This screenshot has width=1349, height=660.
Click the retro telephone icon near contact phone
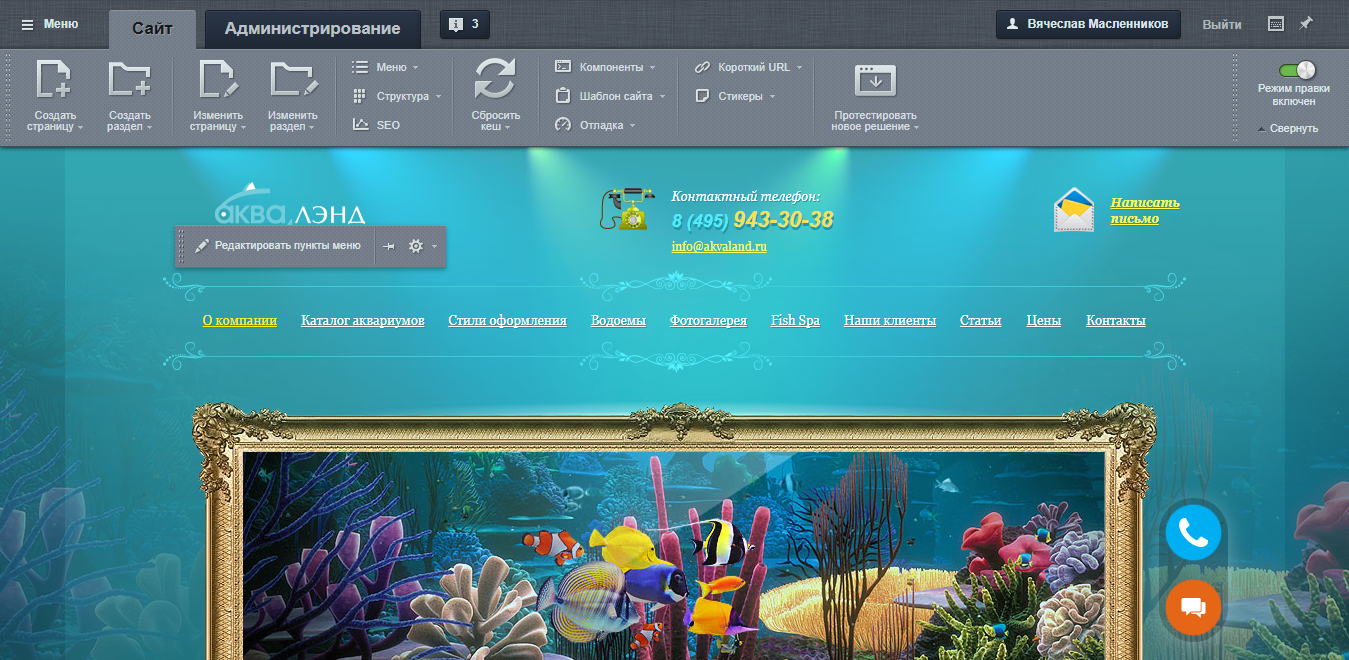[x=627, y=208]
